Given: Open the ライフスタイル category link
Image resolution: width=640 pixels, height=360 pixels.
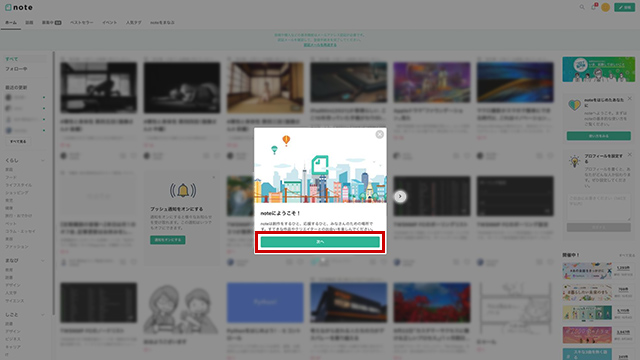Looking at the screenshot, I should (18, 185).
